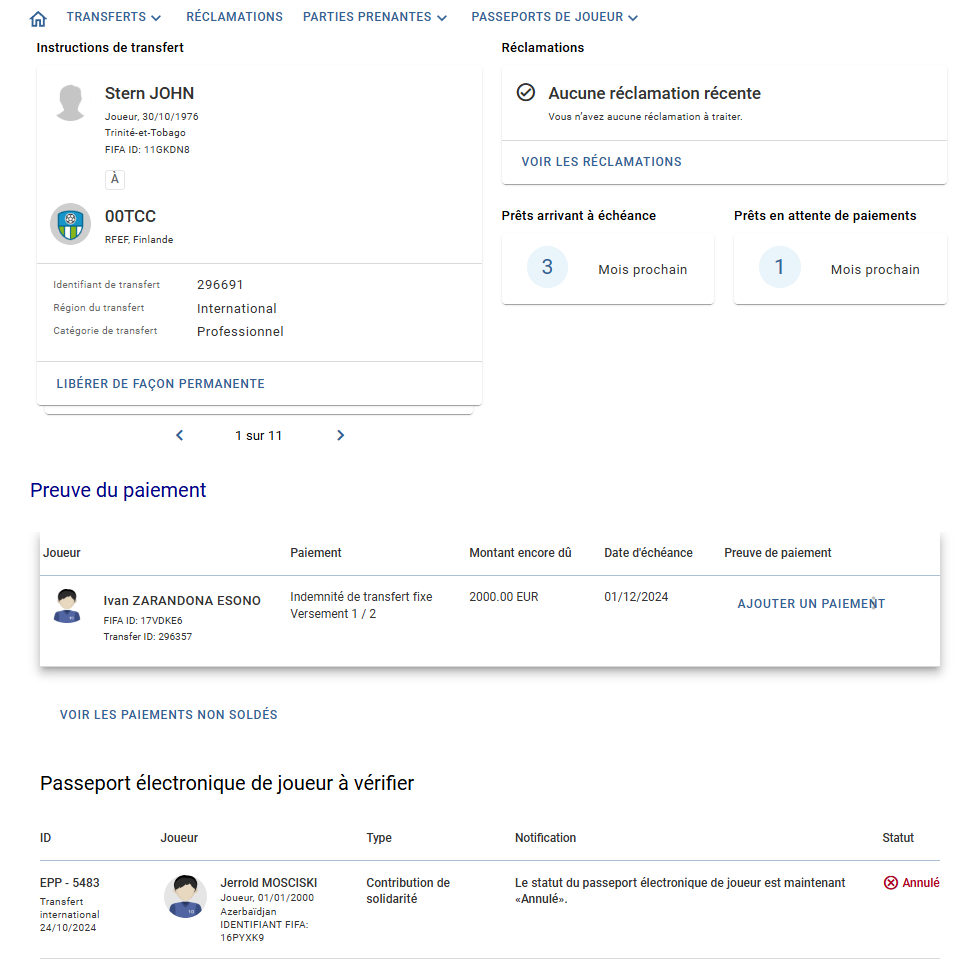The image size is (972, 972).
Task: Open the Transferts dropdown menu
Action: (114, 17)
